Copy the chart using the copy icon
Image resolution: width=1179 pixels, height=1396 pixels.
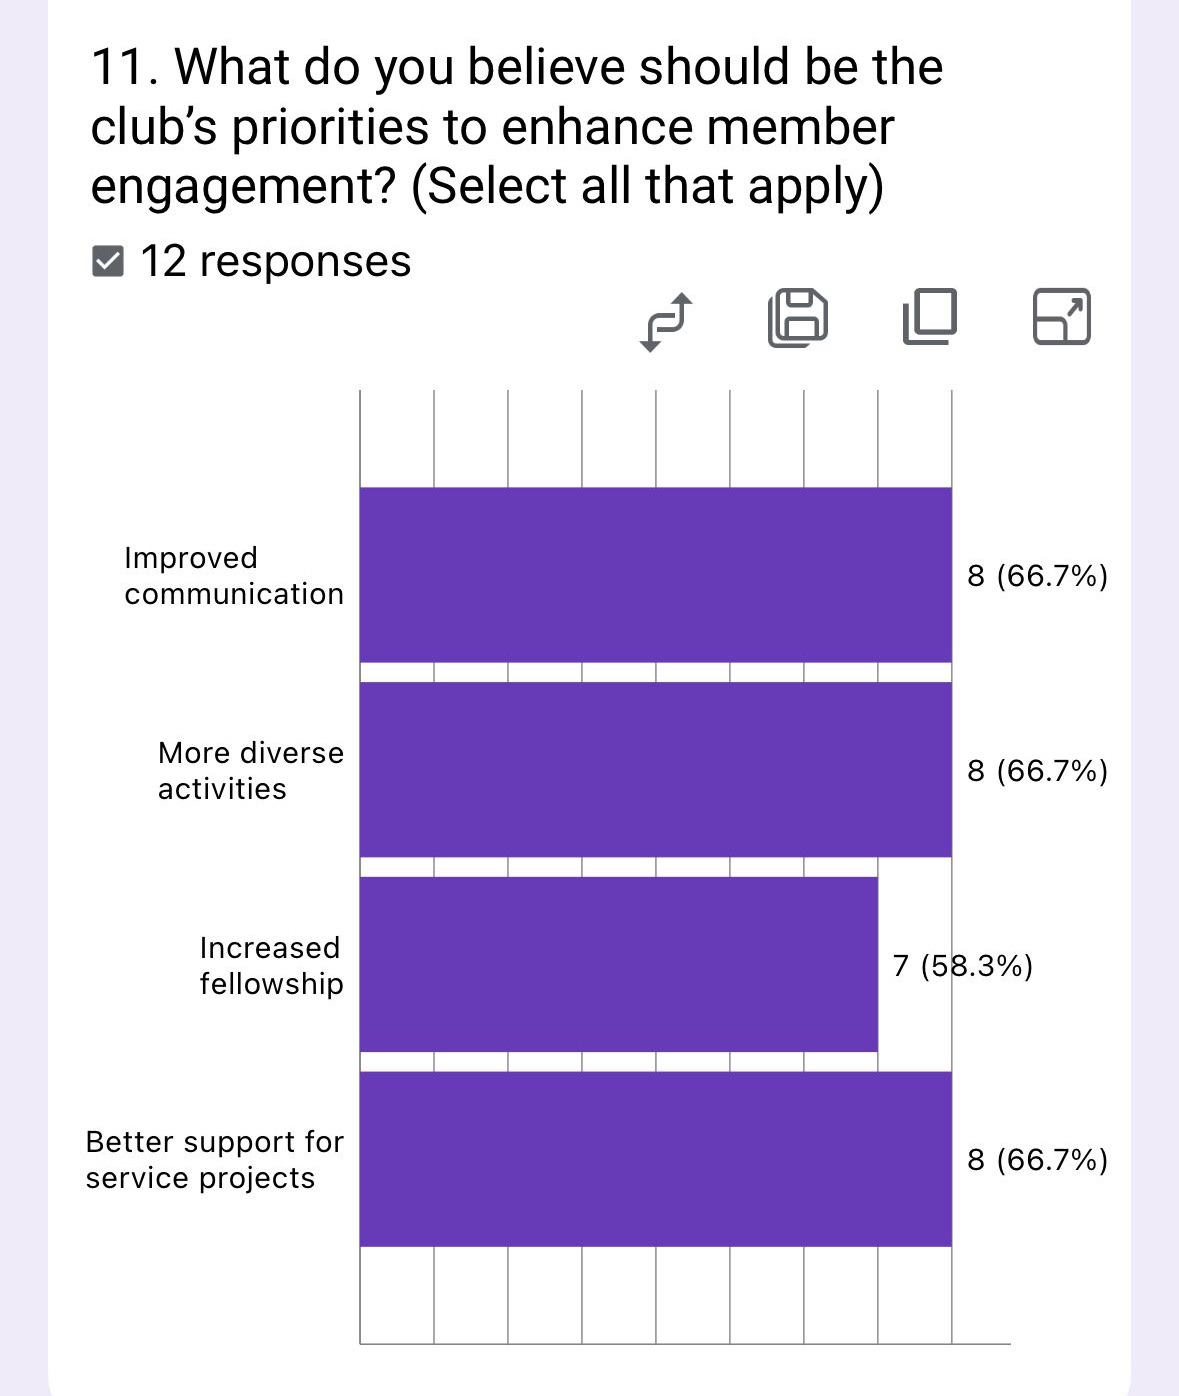(929, 317)
